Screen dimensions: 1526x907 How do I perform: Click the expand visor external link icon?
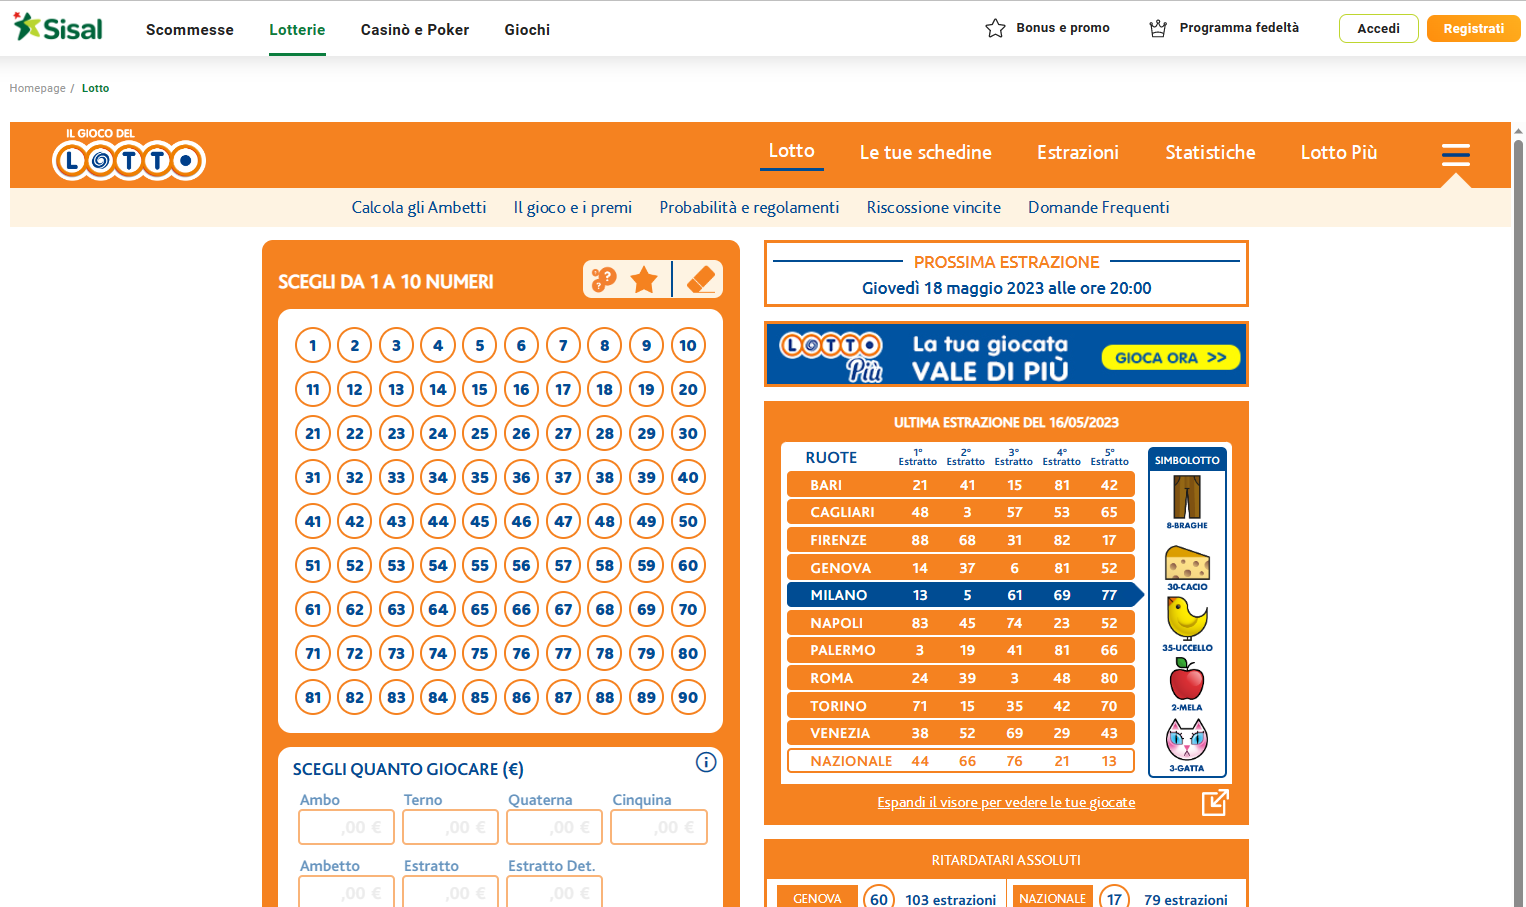pyautogui.click(x=1215, y=802)
